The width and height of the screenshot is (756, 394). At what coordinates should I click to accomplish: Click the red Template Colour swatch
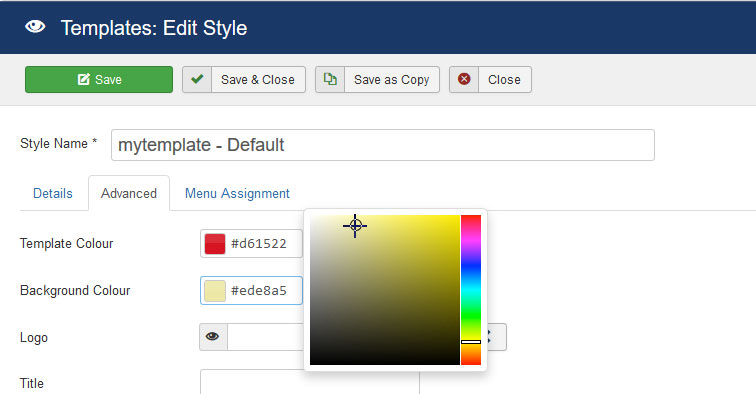pyautogui.click(x=215, y=244)
